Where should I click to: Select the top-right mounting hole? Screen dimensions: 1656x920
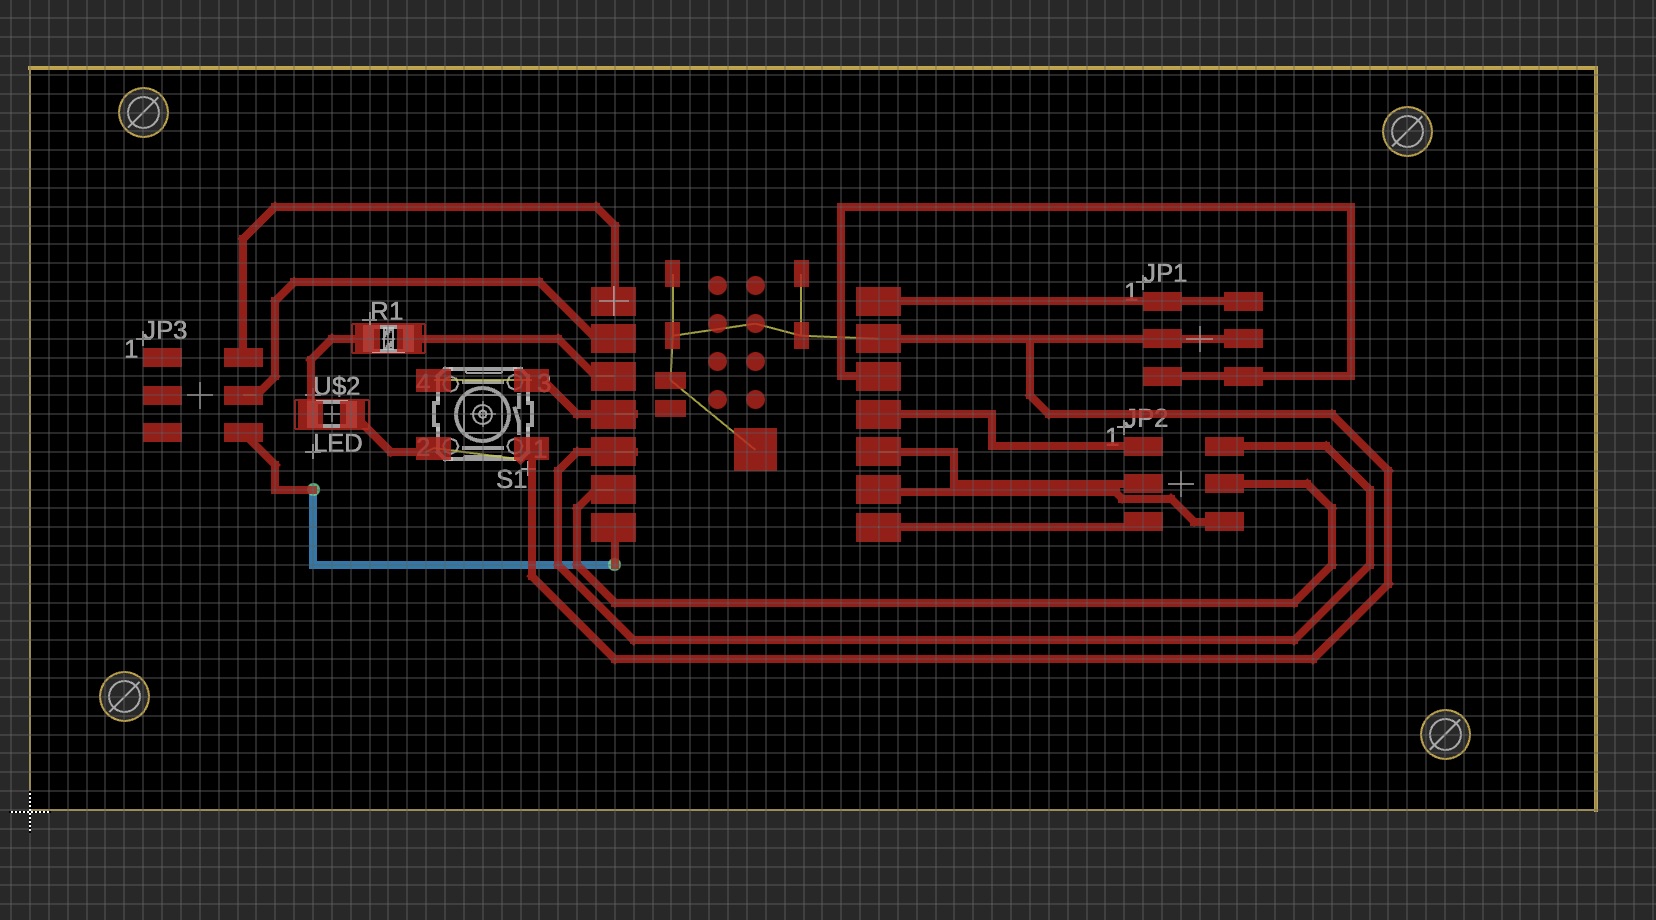[1407, 131]
